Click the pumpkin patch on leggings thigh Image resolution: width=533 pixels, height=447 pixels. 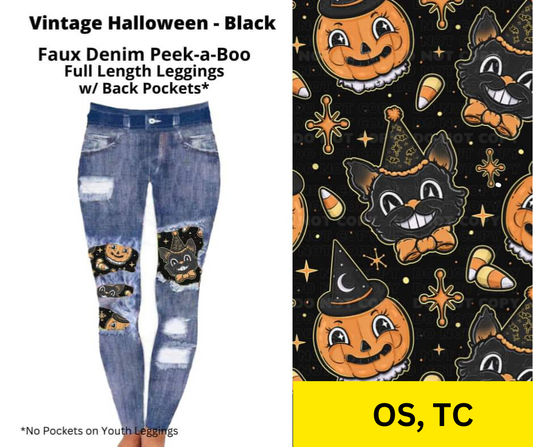[114, 258]
